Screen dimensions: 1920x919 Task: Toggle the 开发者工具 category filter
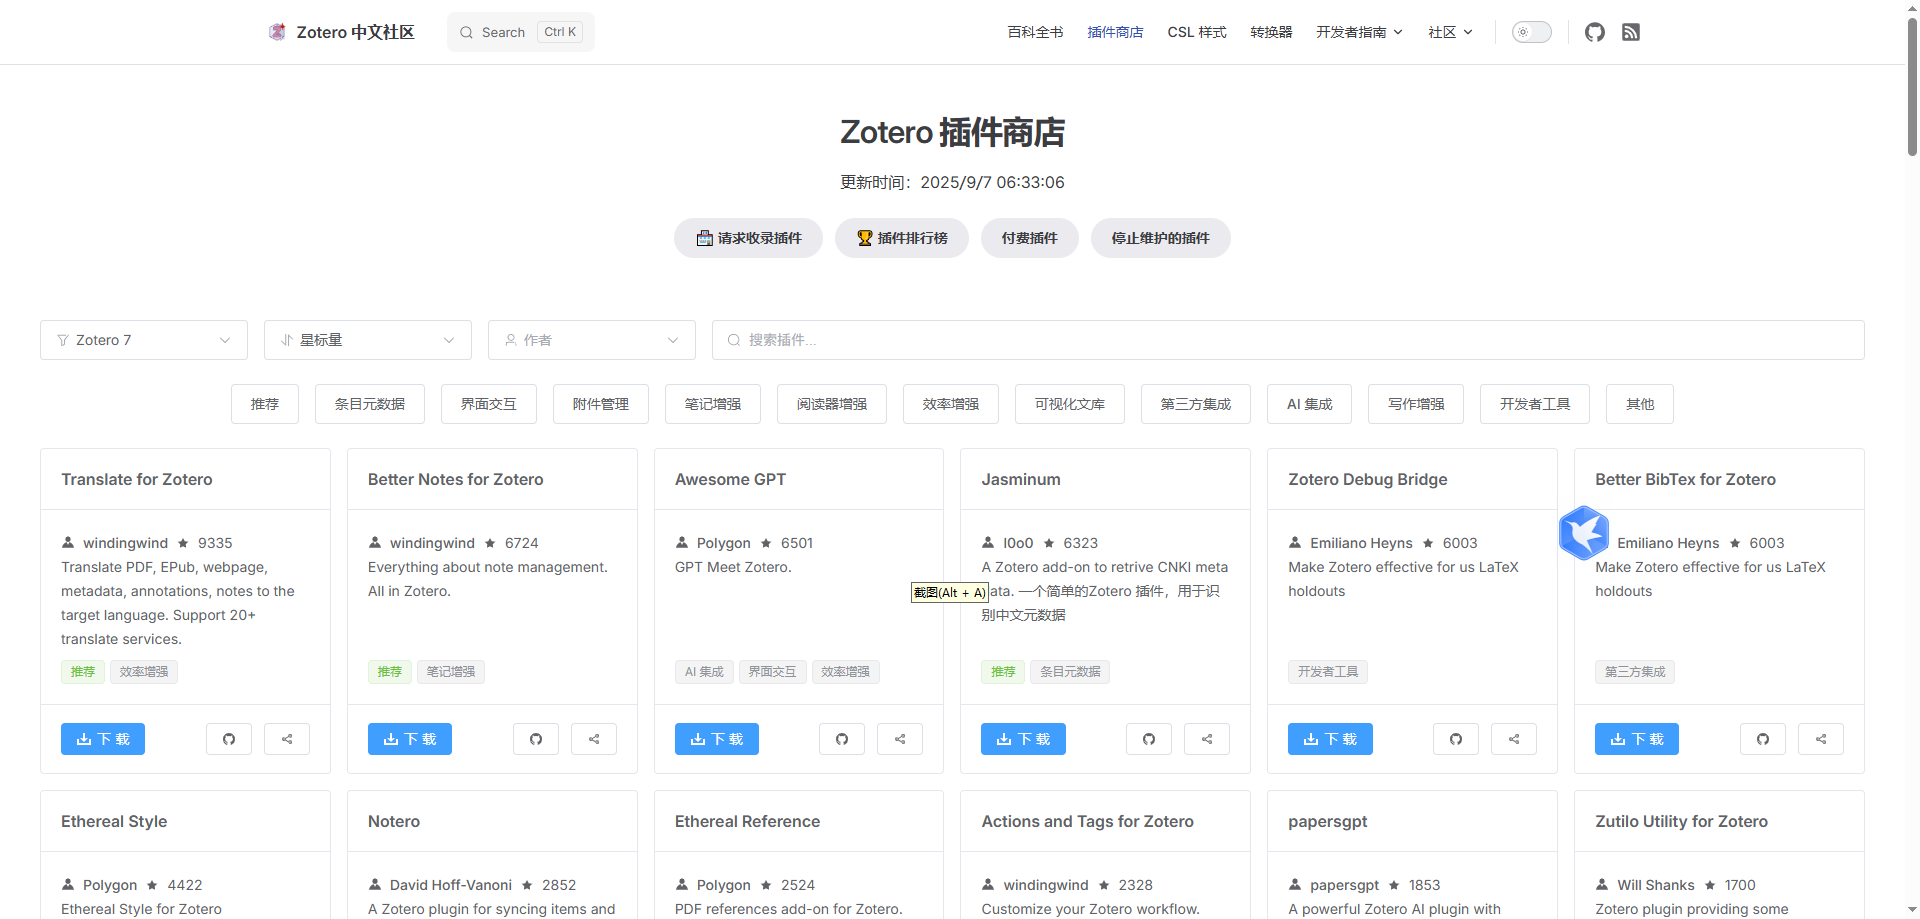(x=1535, y=404)
